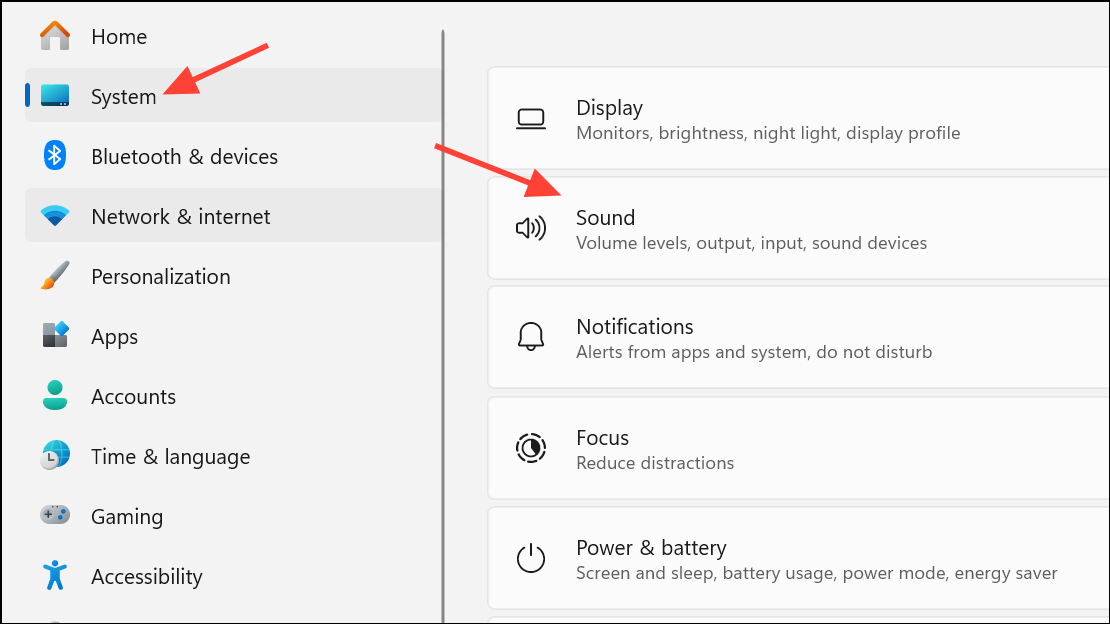Click the Focus circular icon
Viewport: 1110px width, 624px height.
pyautogui.click(x=531, y=448)
